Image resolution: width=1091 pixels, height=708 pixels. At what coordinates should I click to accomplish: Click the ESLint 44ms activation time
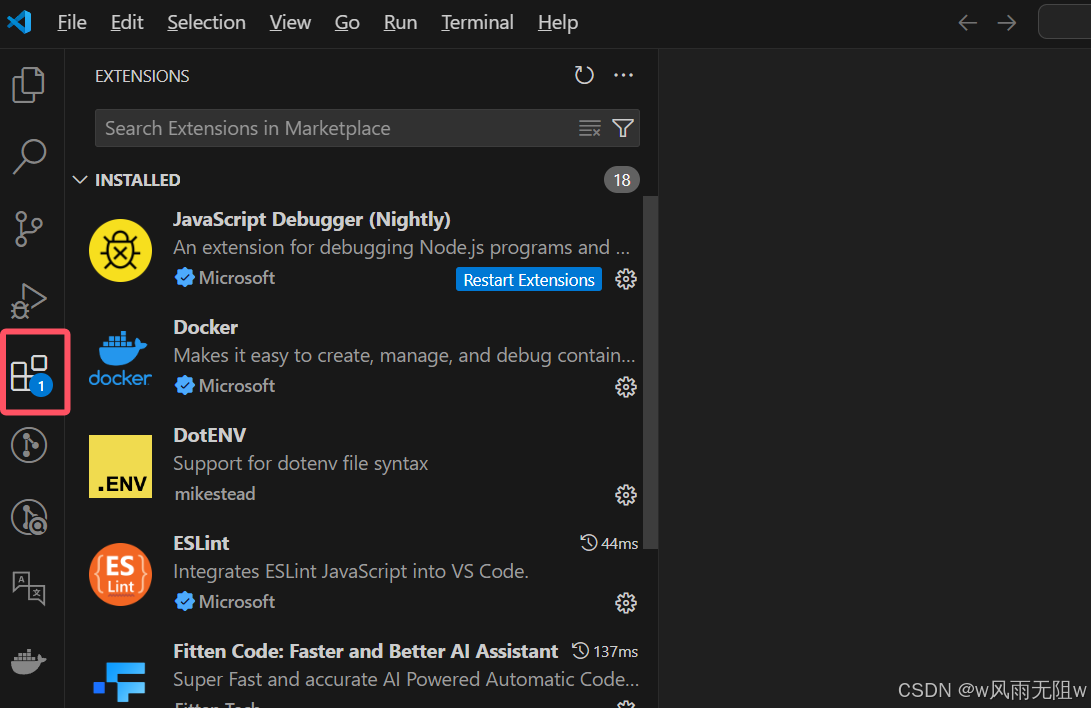coord(609,543)
